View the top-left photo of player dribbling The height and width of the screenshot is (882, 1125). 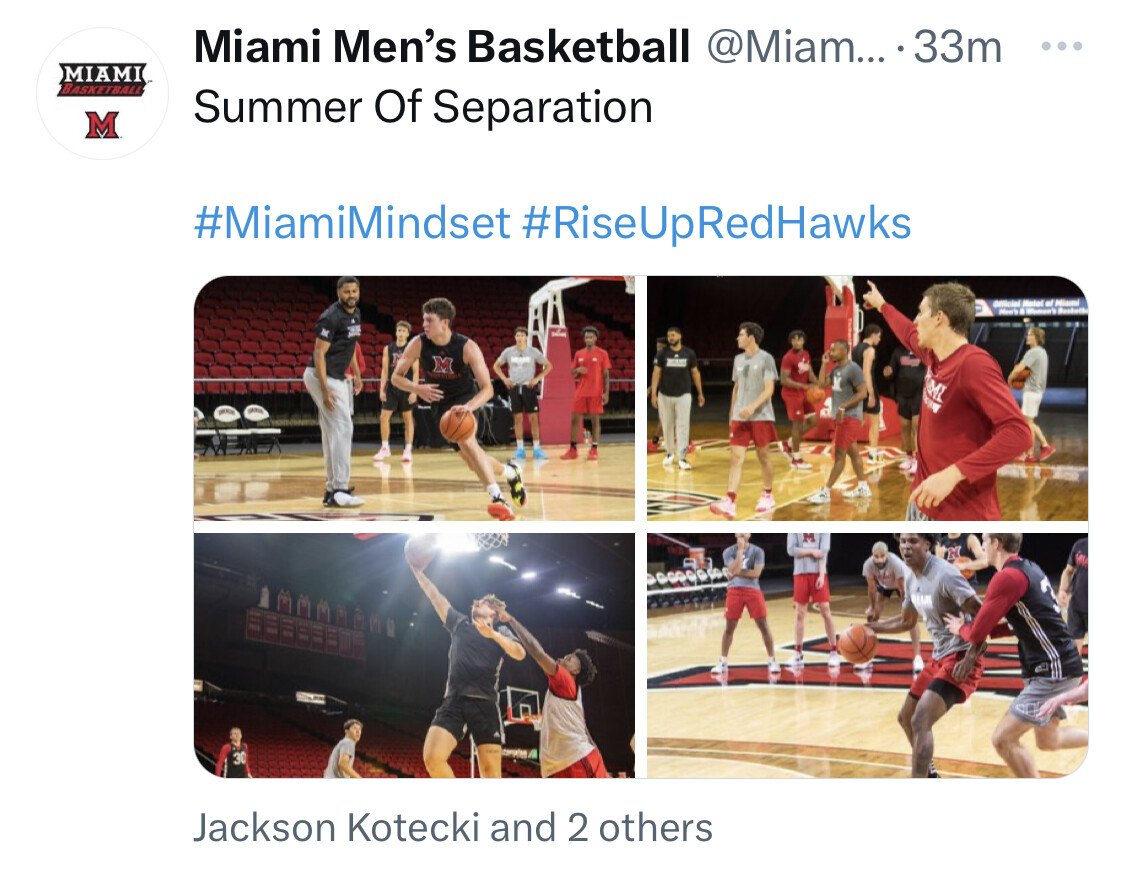[414, 398]
